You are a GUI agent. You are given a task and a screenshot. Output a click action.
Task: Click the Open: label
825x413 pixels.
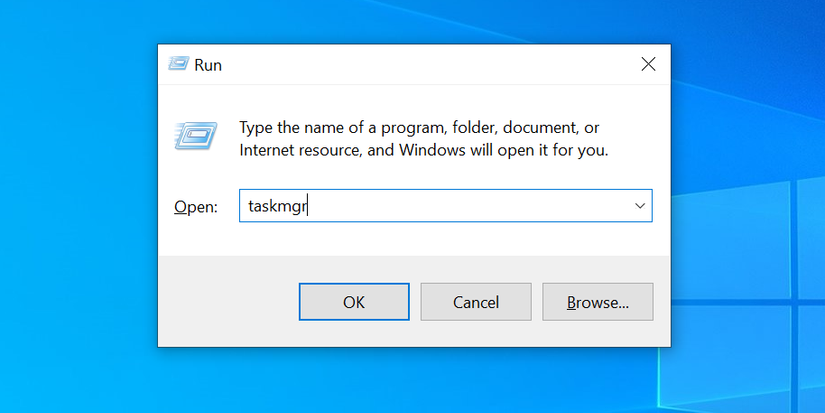pyautogui.click(x=196, y=207)
